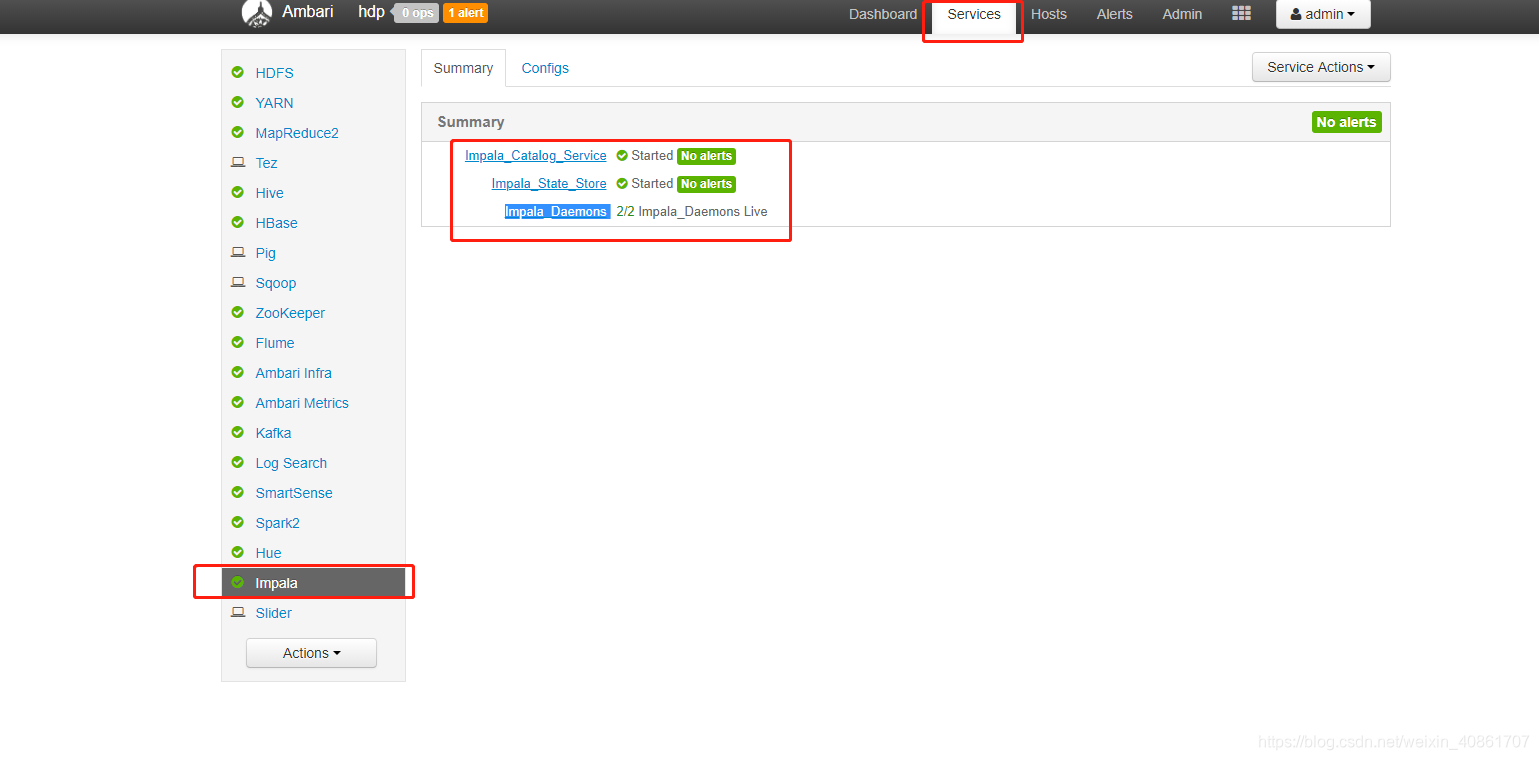
Task: Click Started status icon for Impala_Catalog_Service
Action: click(x=622, y=156)
